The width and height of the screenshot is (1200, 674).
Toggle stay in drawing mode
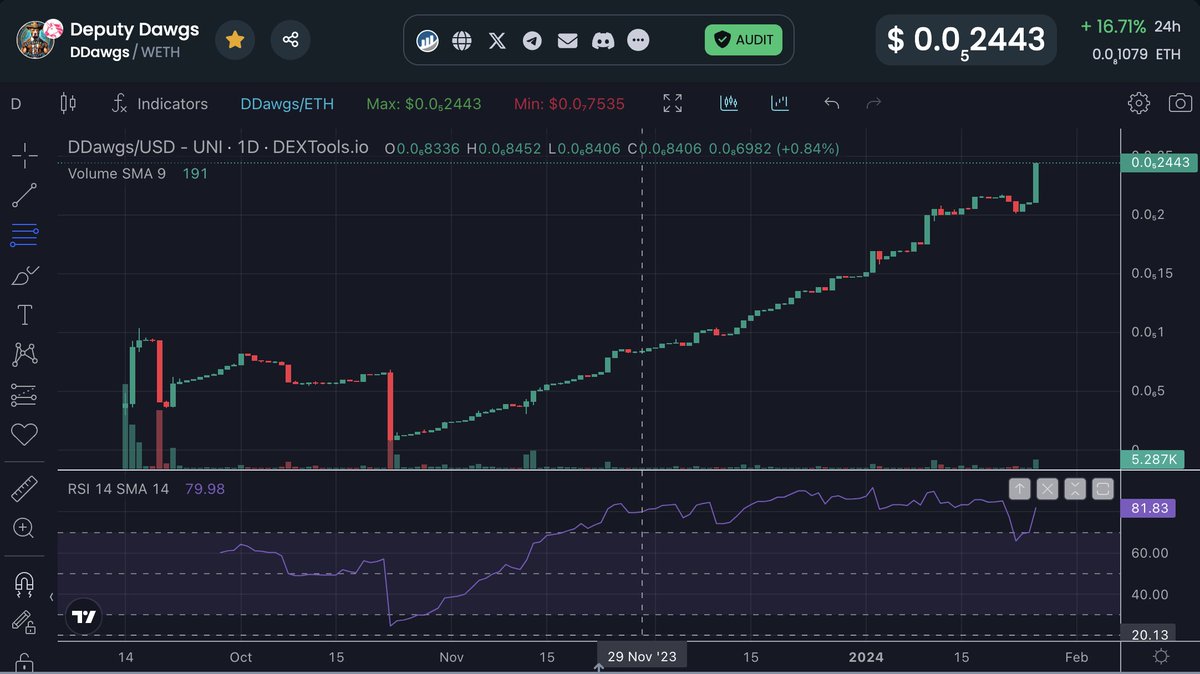pos(25,623)
